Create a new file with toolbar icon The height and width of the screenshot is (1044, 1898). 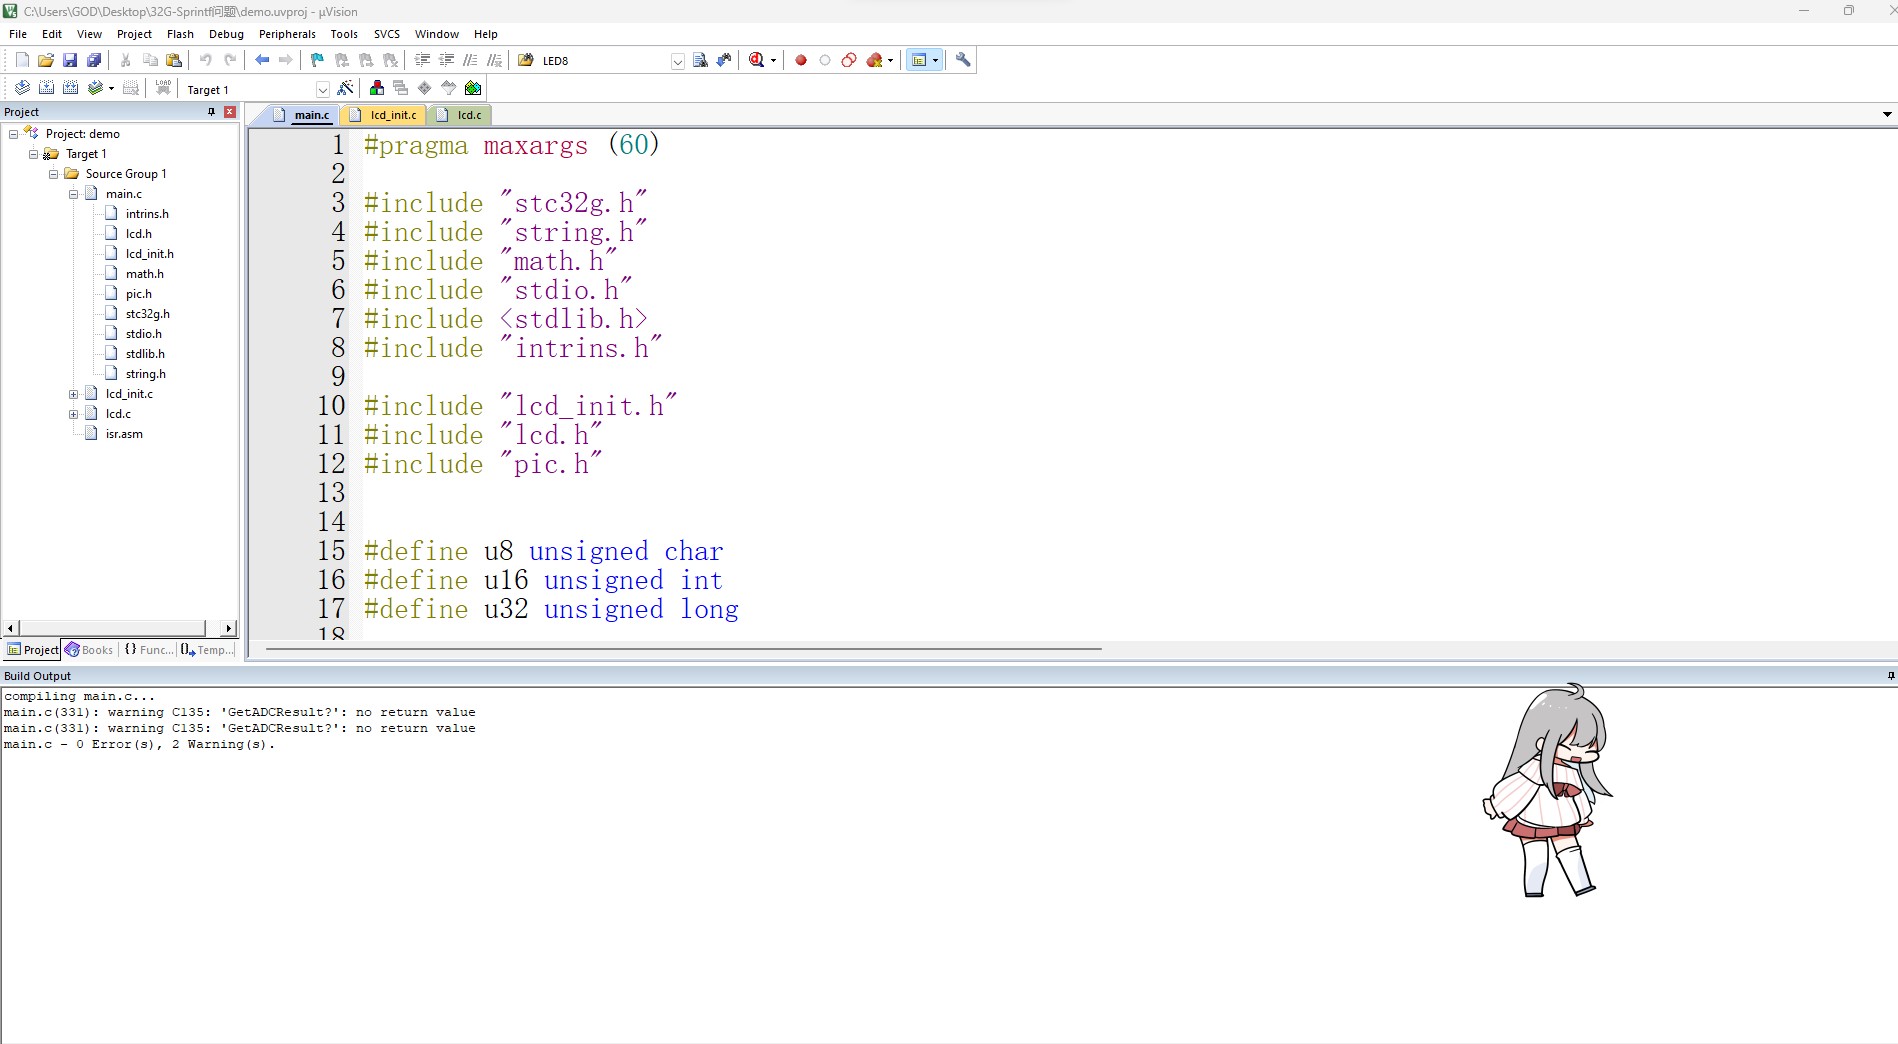pyautogui.click(x=22, y=60)
